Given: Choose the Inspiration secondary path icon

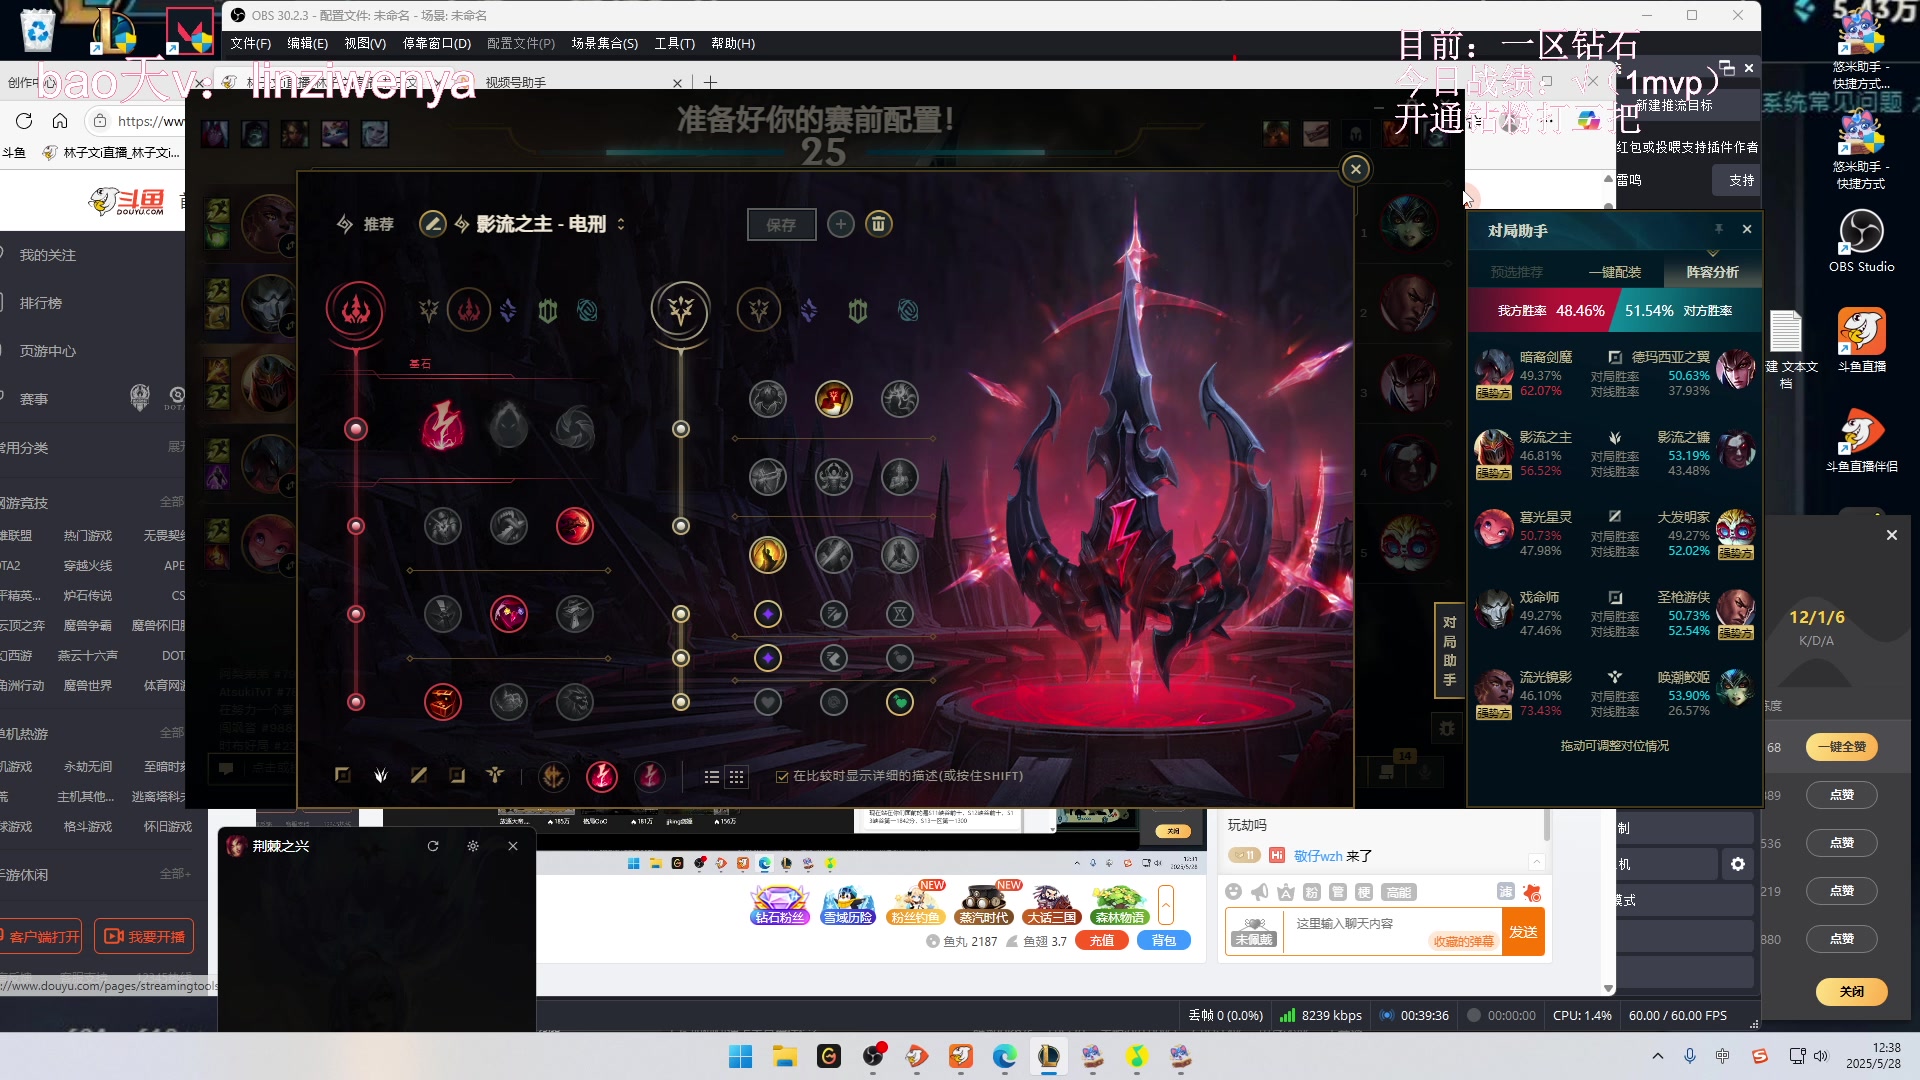Looking at the screenshot, I should click(908, 311).
